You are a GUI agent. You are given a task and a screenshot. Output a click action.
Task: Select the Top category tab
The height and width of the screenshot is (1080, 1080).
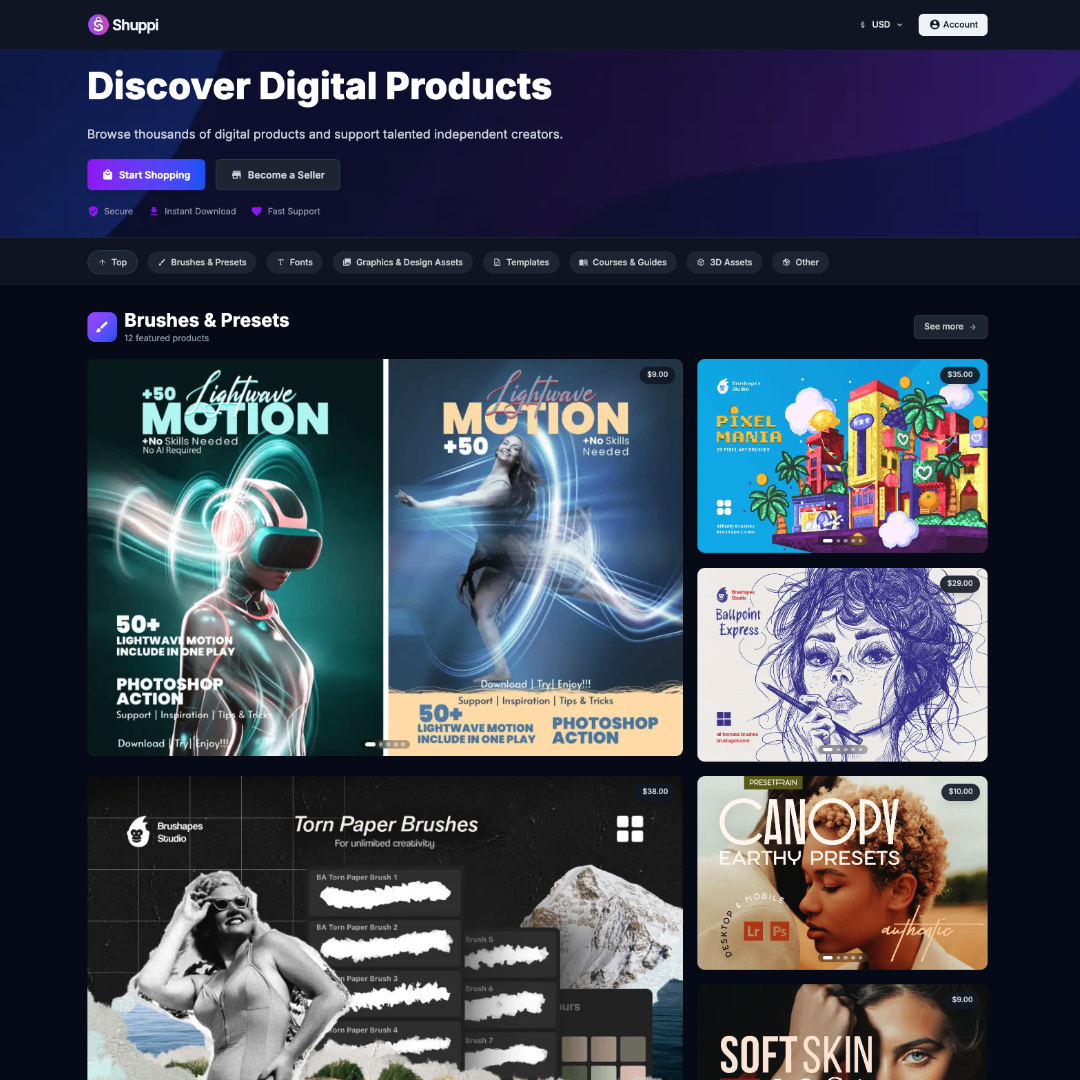pos(112,262)
